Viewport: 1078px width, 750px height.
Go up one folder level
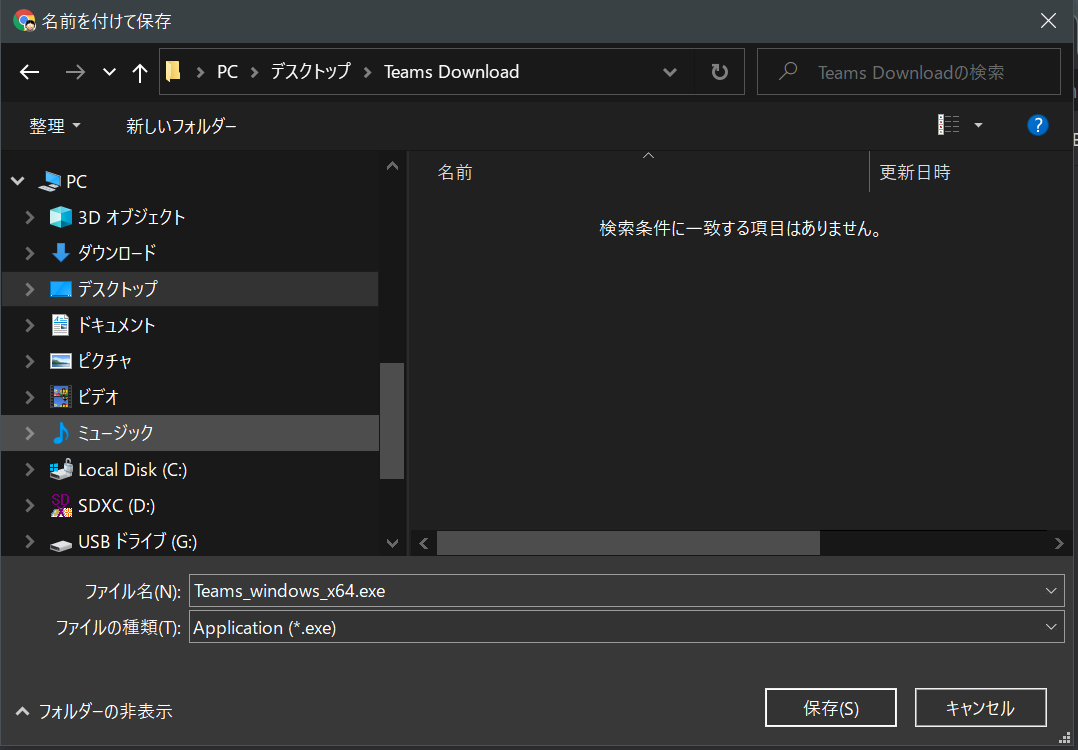[x=140, y=72]
